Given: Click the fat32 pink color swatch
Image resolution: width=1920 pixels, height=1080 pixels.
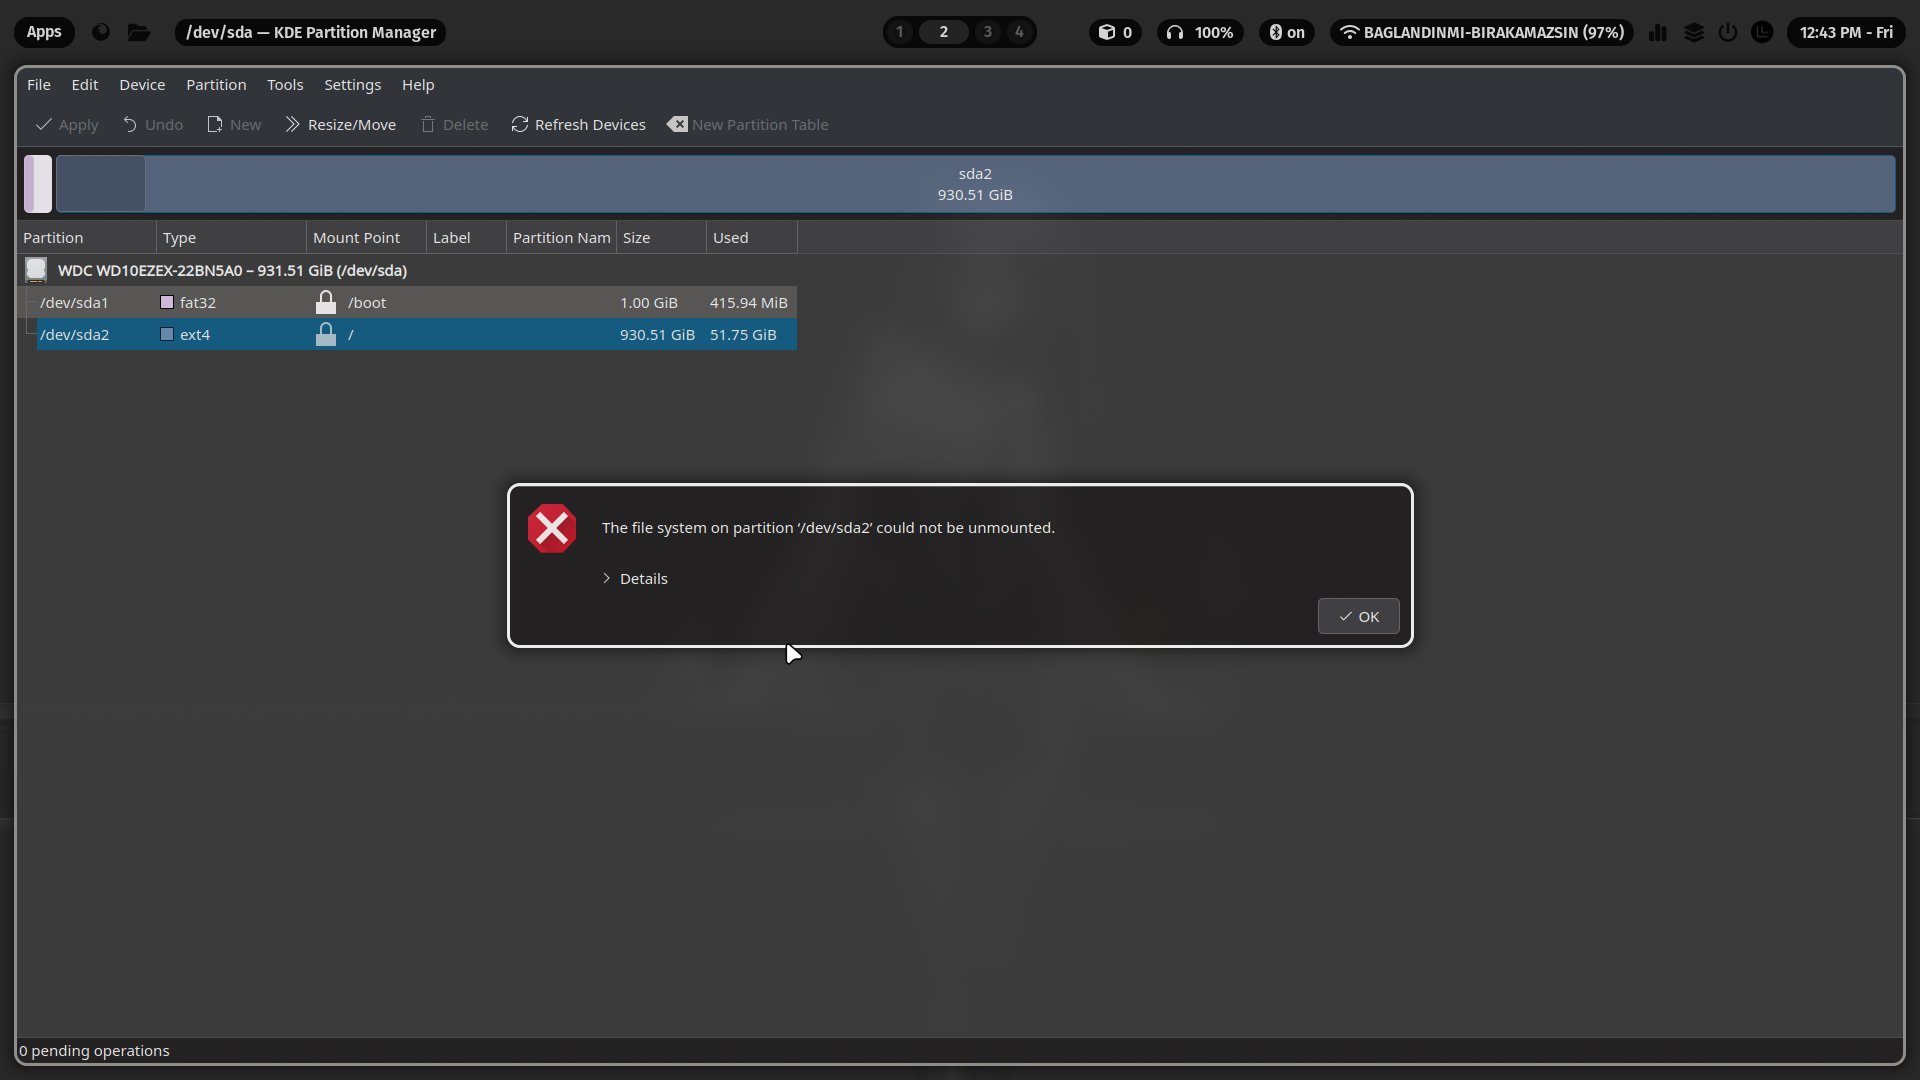Looking at the screenshot, I should [167, 302].
